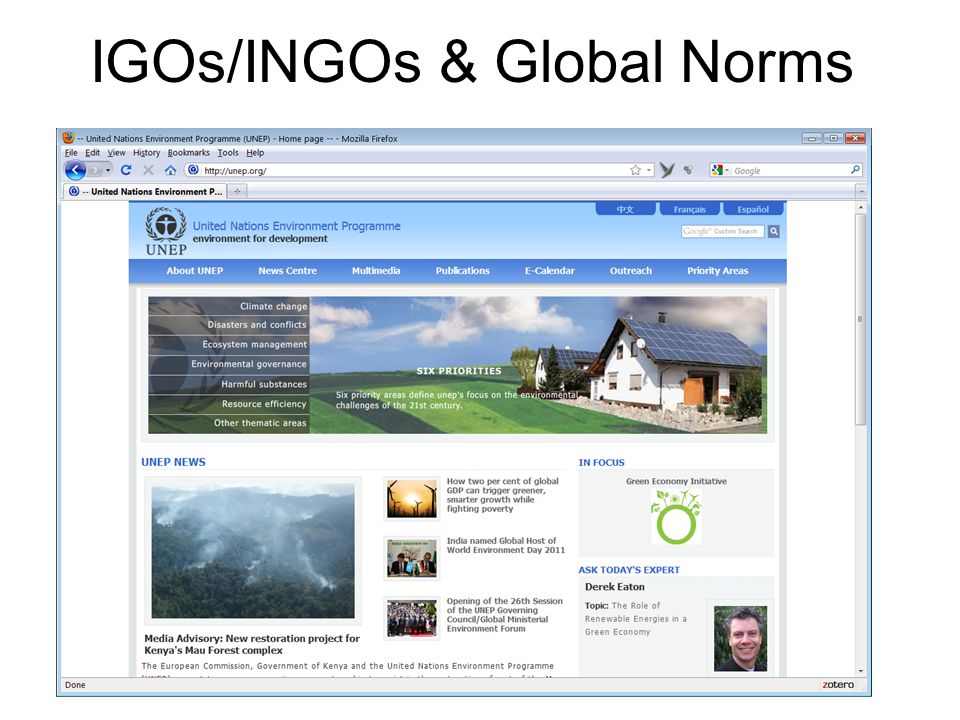Click the blue site search magnifier button
This screenshot has height=720, width=960.
coord(774,231)
